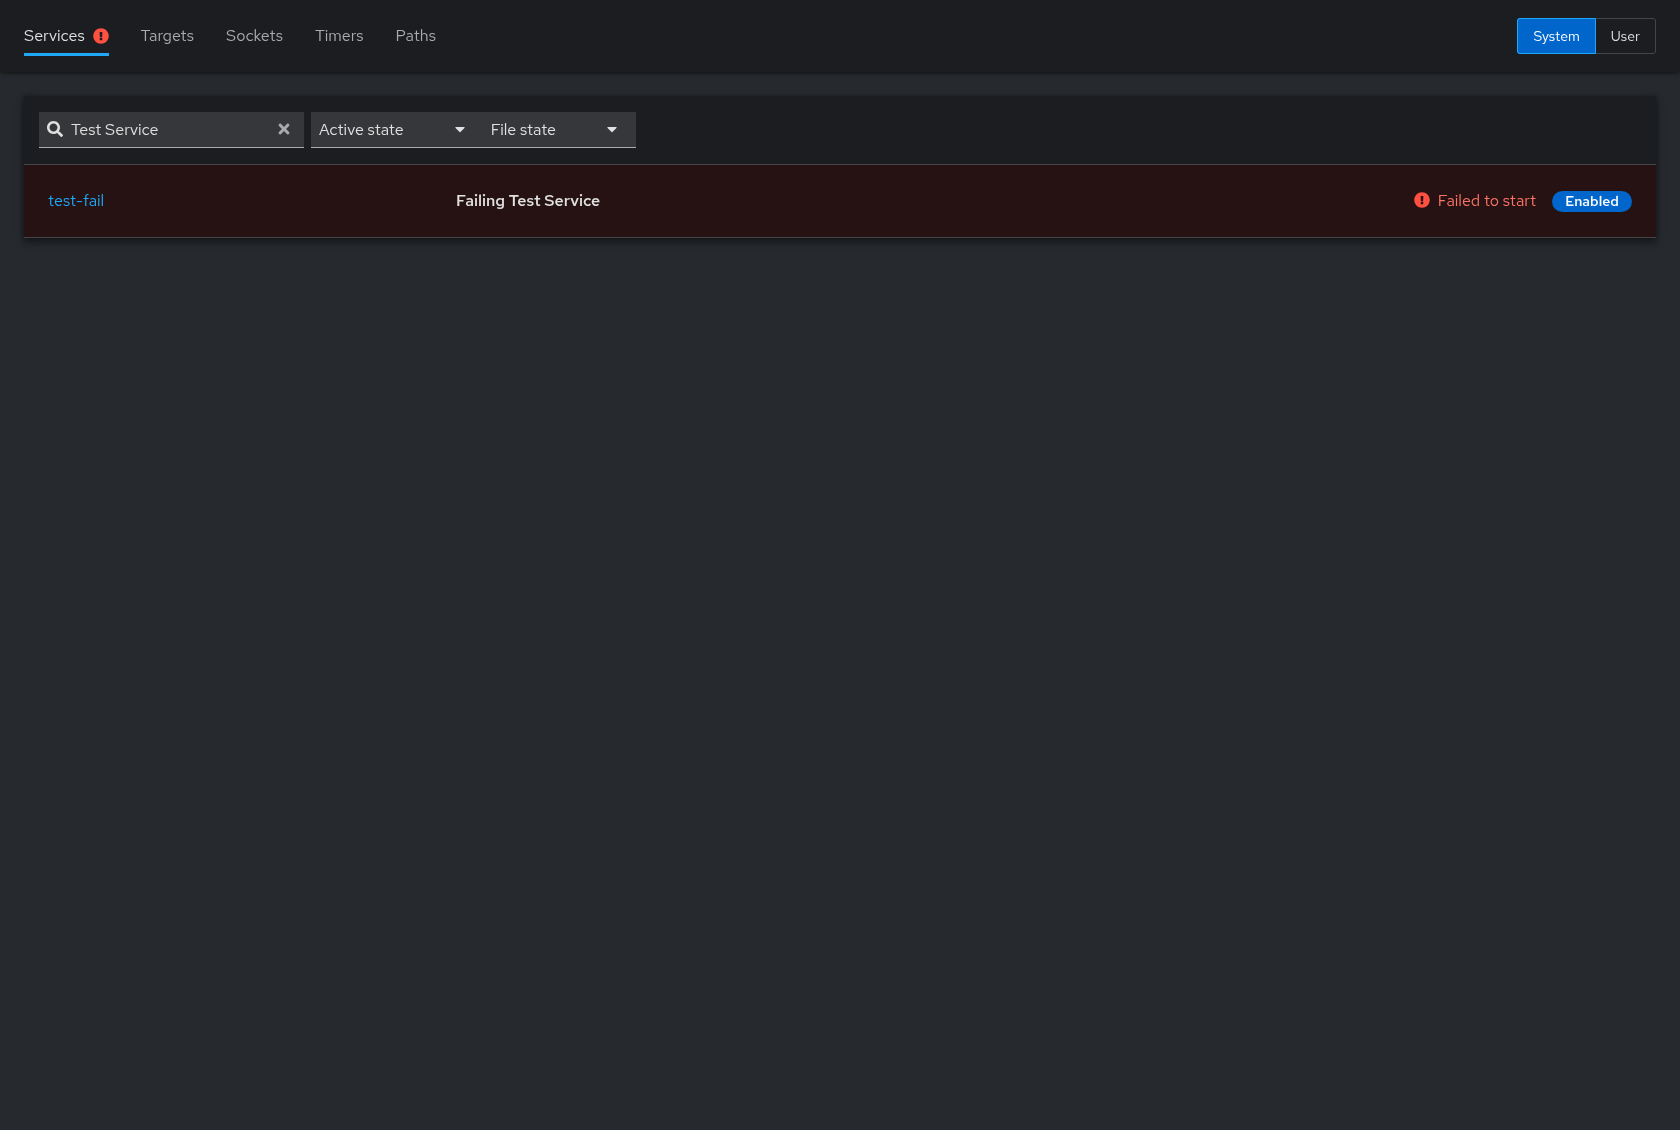Open the Targets tab

[x=167, y=36]
